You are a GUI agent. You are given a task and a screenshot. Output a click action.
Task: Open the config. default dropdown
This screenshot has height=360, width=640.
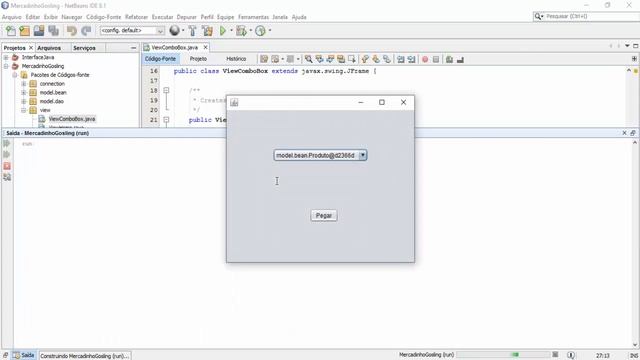[x=132, y=31]
